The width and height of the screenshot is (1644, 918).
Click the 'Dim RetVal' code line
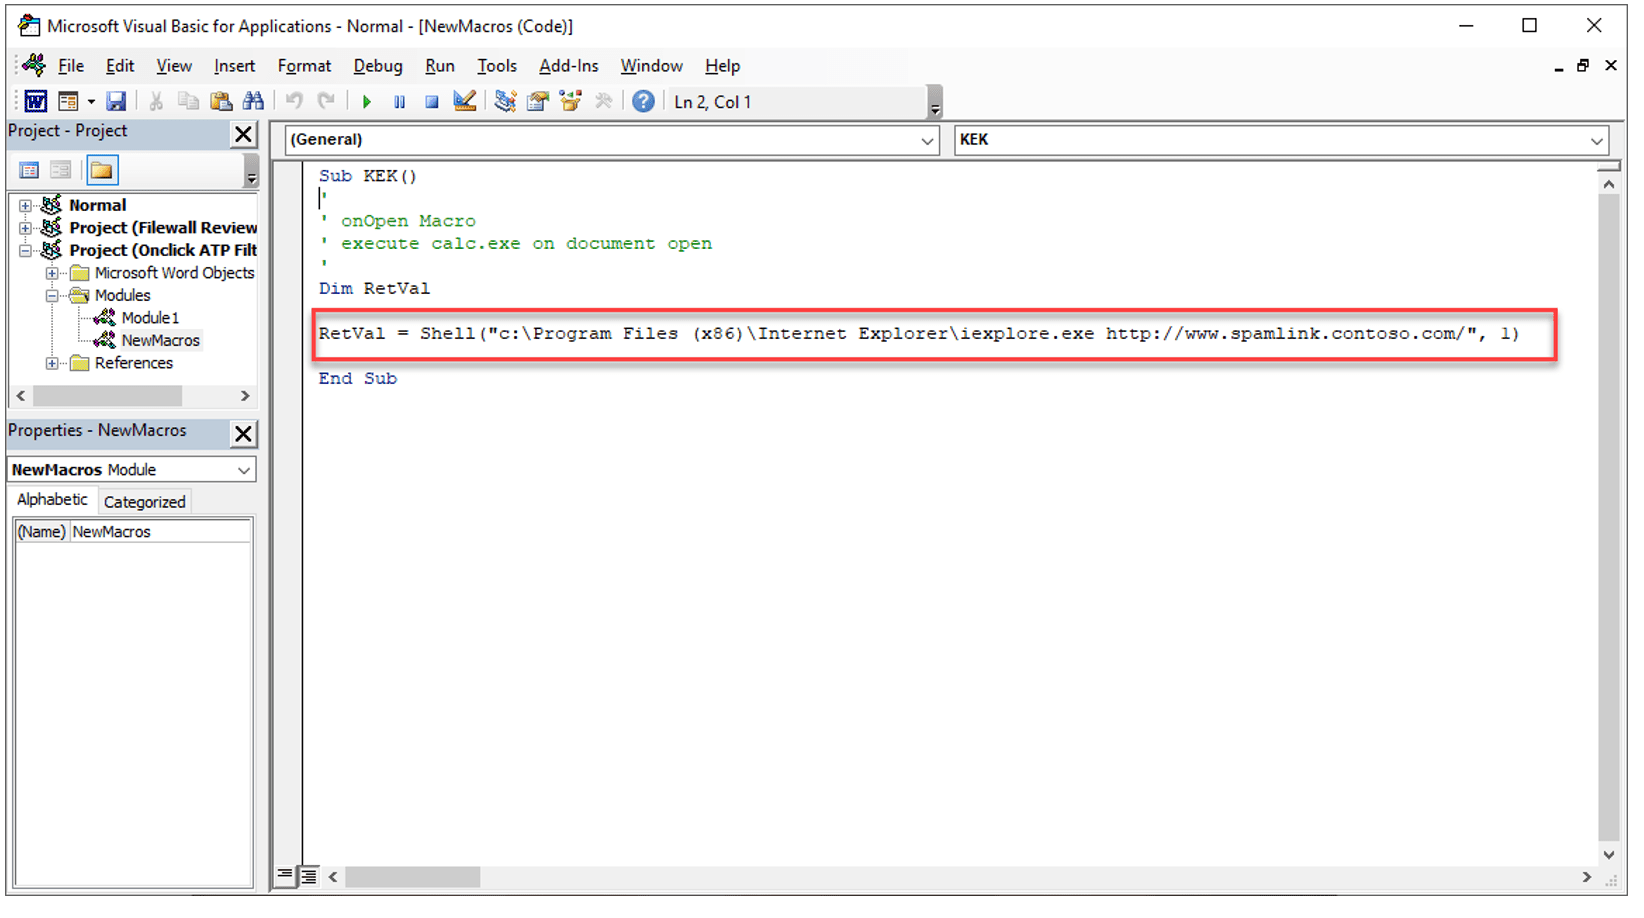(x=374, y=289)
